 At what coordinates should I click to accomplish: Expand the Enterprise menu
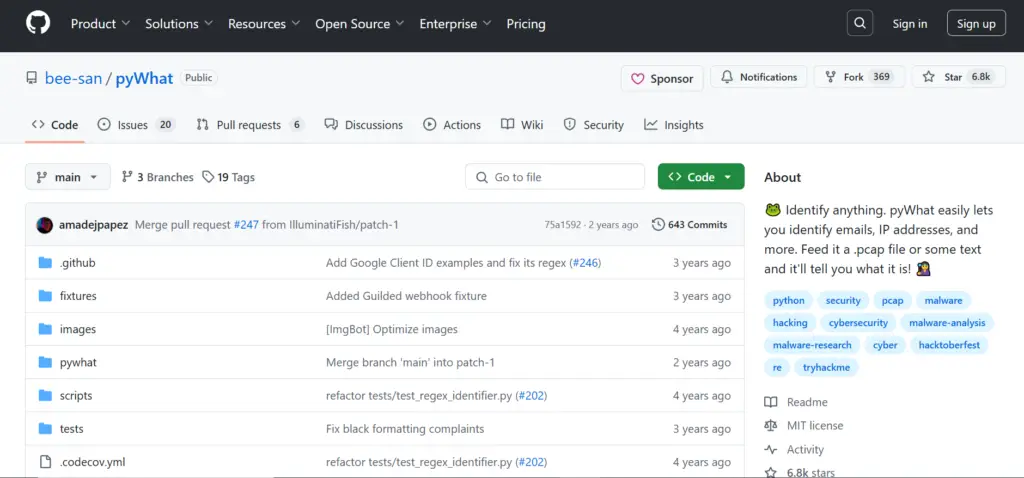tap(456, 24)
